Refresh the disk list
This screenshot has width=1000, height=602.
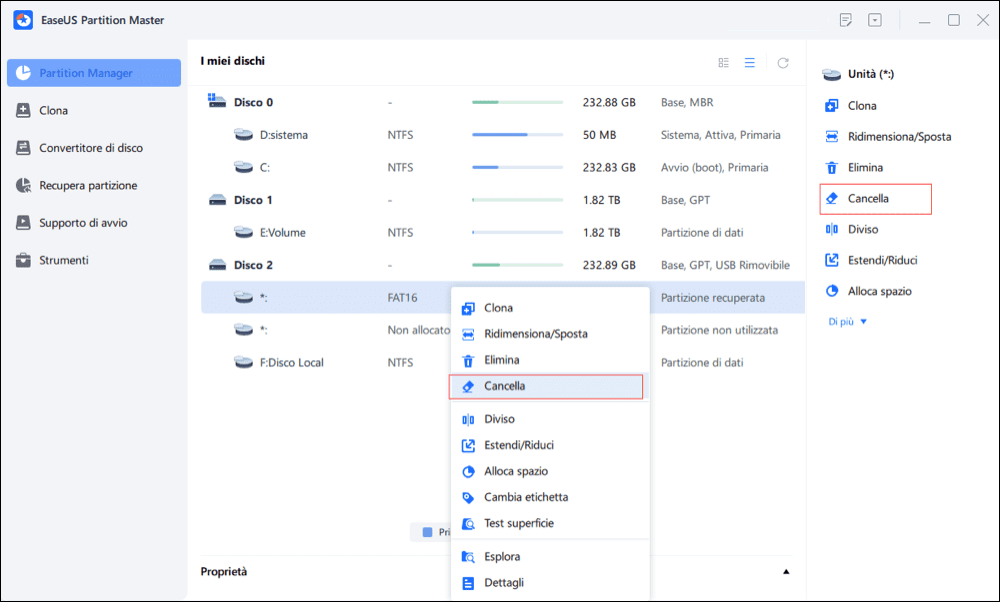click(x=783, y=62)
